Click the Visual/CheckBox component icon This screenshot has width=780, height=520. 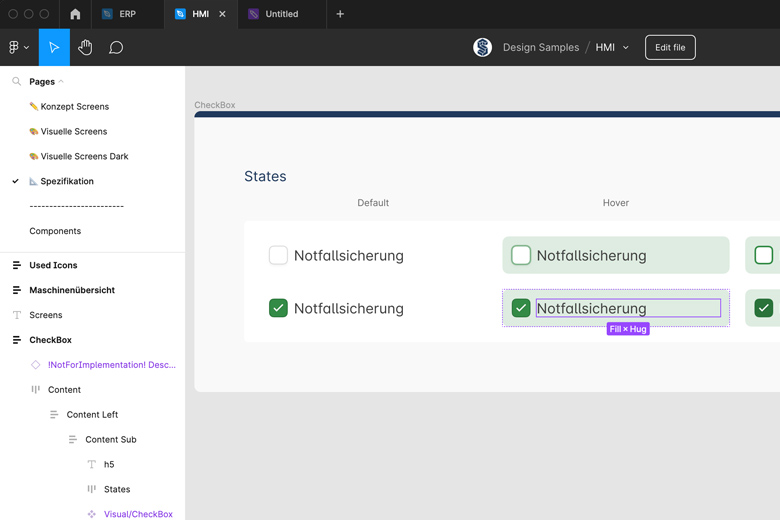coord(92,514)
